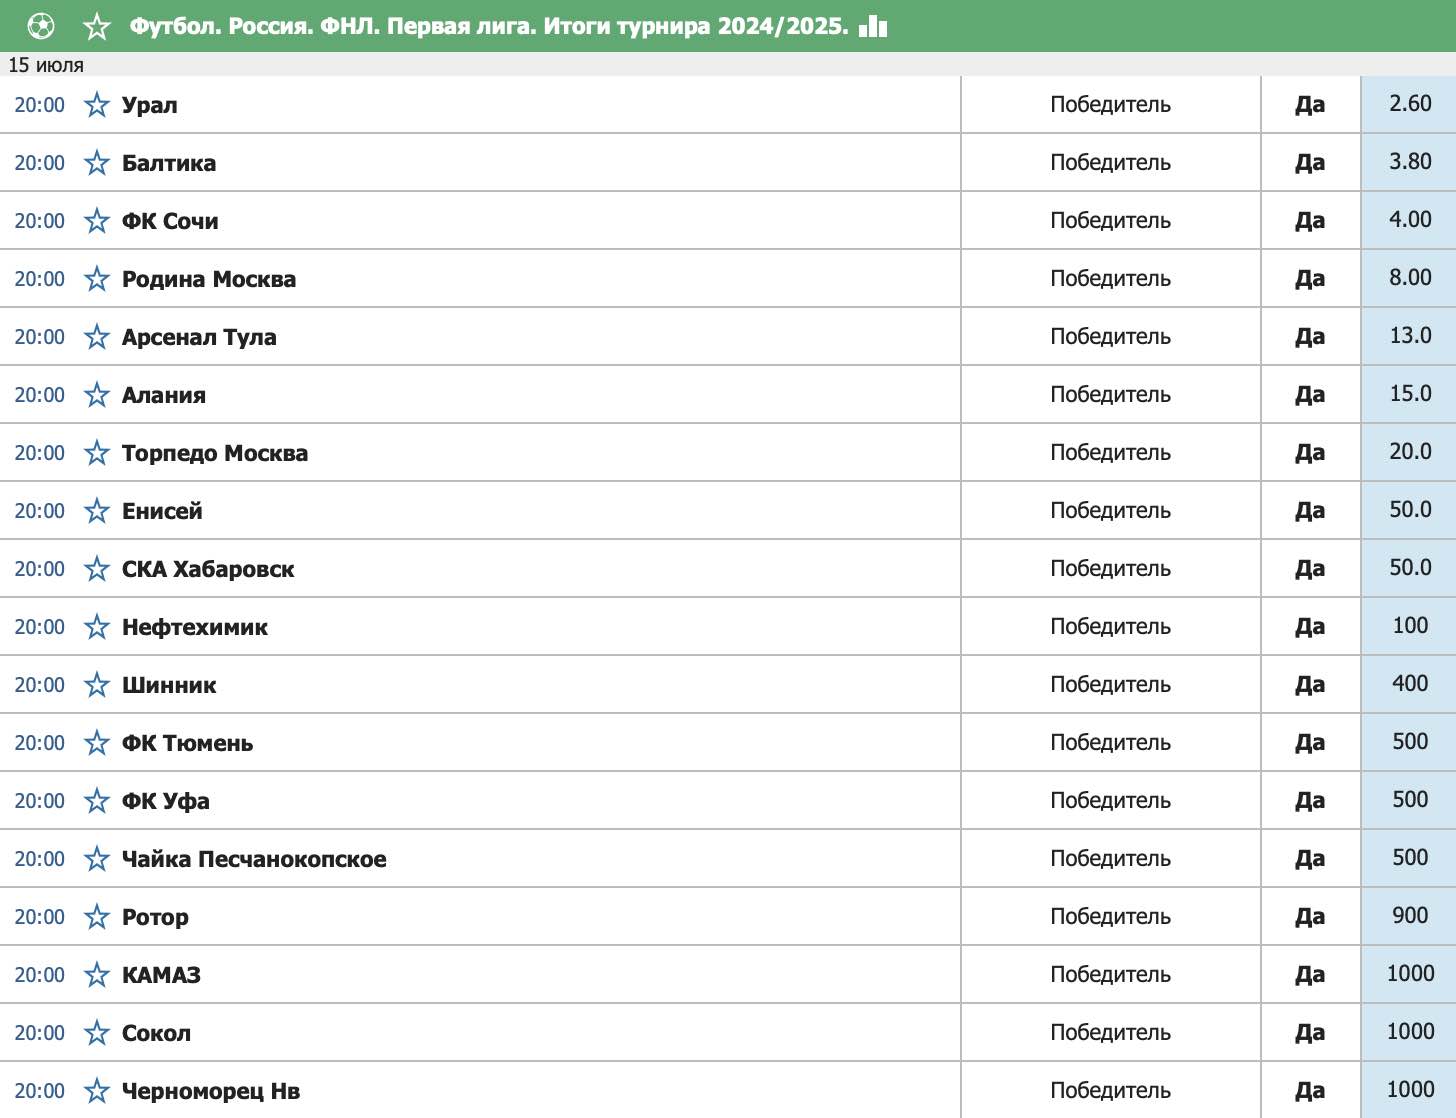The height and width of the screenshot is (1118, 1456).
Task: Click the 20:00 time in ФК Уфа row
Action: click(40, 800)
